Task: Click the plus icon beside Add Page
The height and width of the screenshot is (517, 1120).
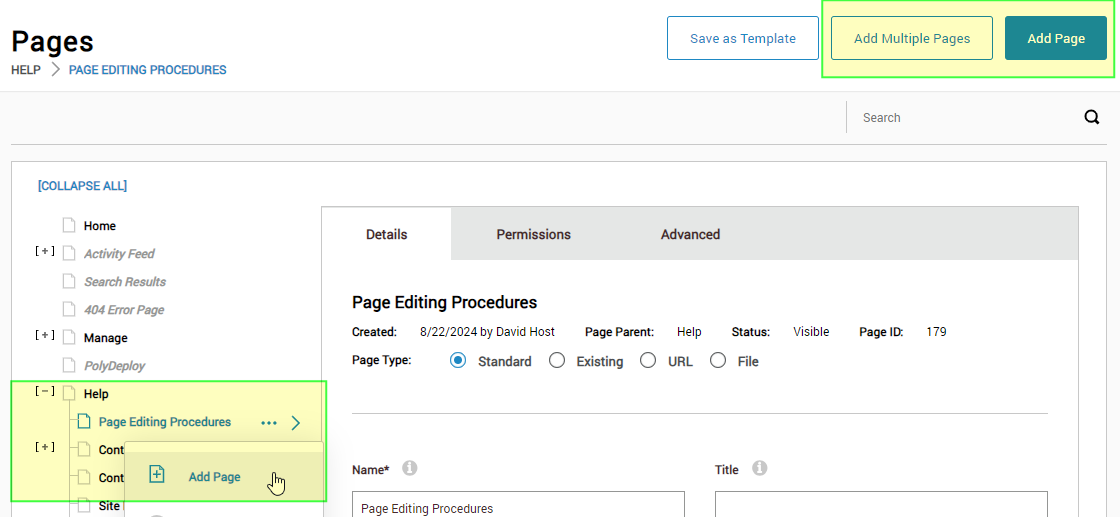Action: [156, 475]
